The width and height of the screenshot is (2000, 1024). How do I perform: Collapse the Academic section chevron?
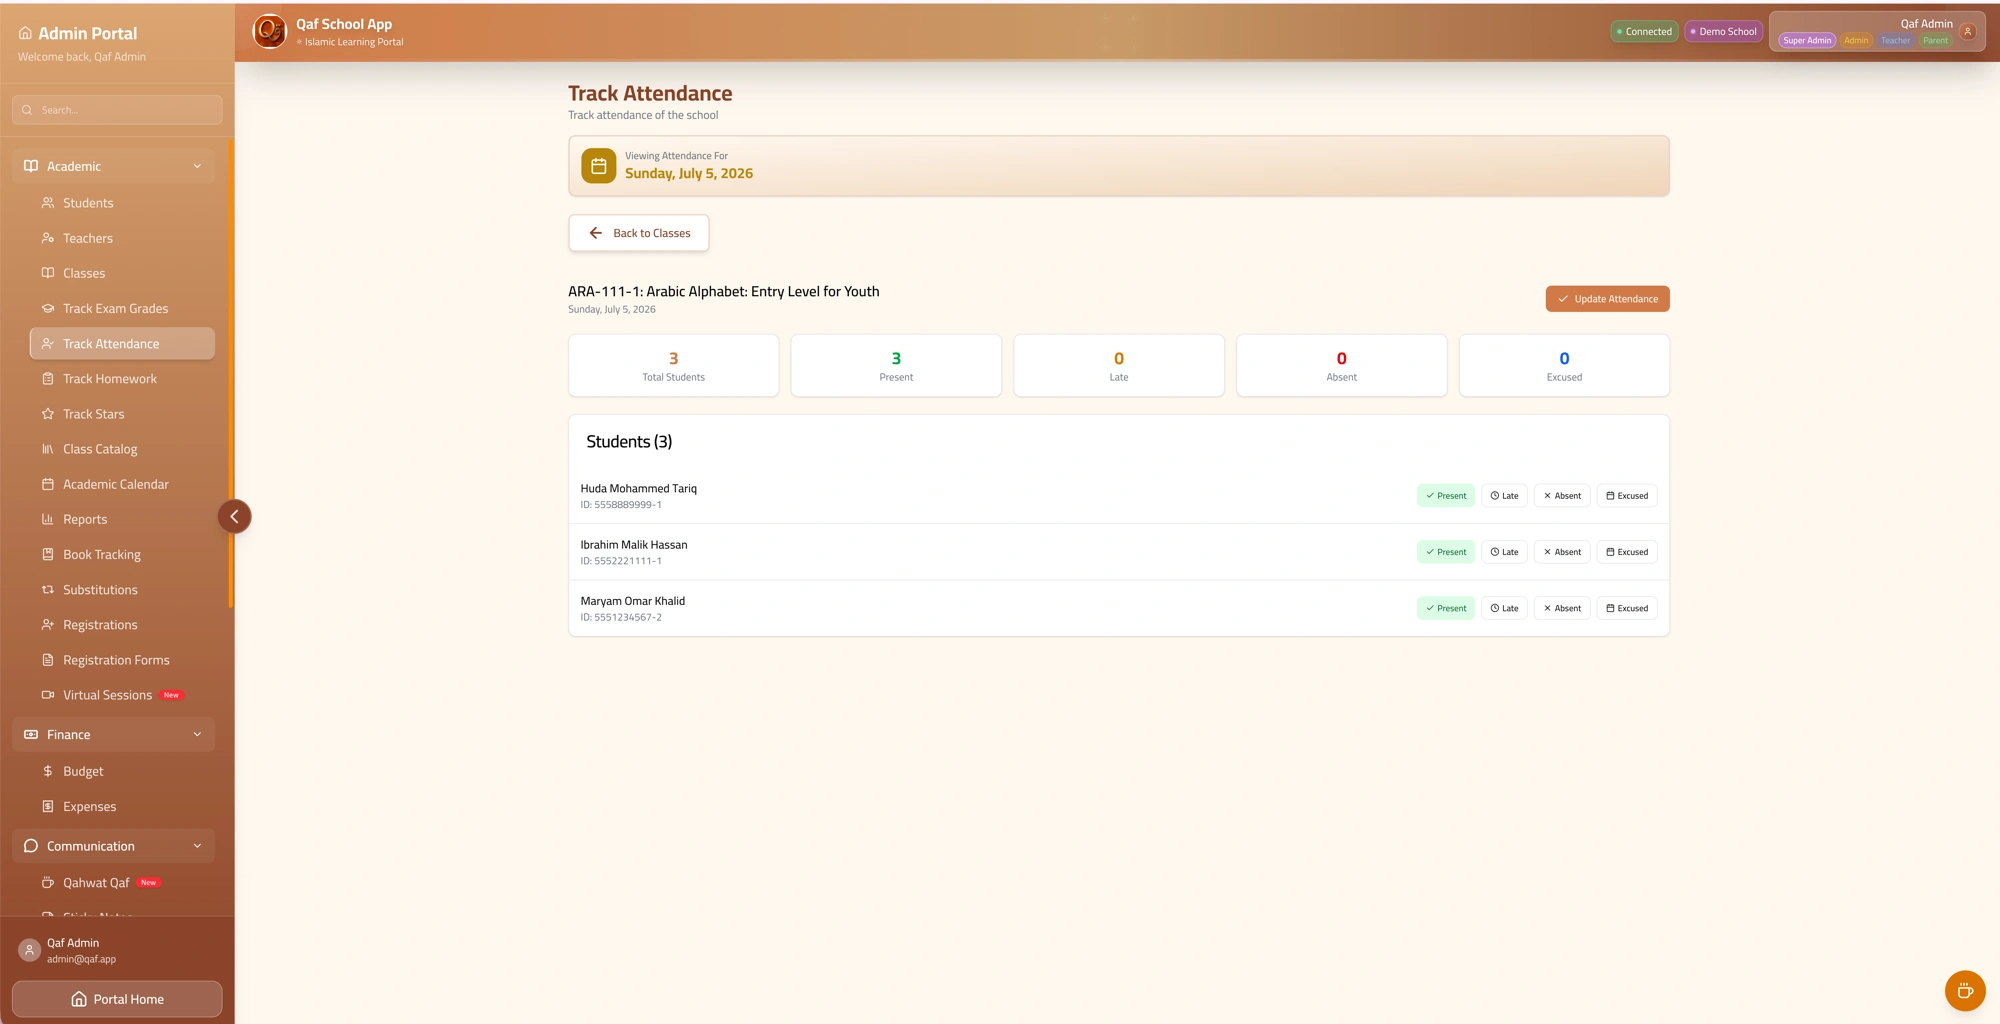pyautogui.click(x=197, y=166)
